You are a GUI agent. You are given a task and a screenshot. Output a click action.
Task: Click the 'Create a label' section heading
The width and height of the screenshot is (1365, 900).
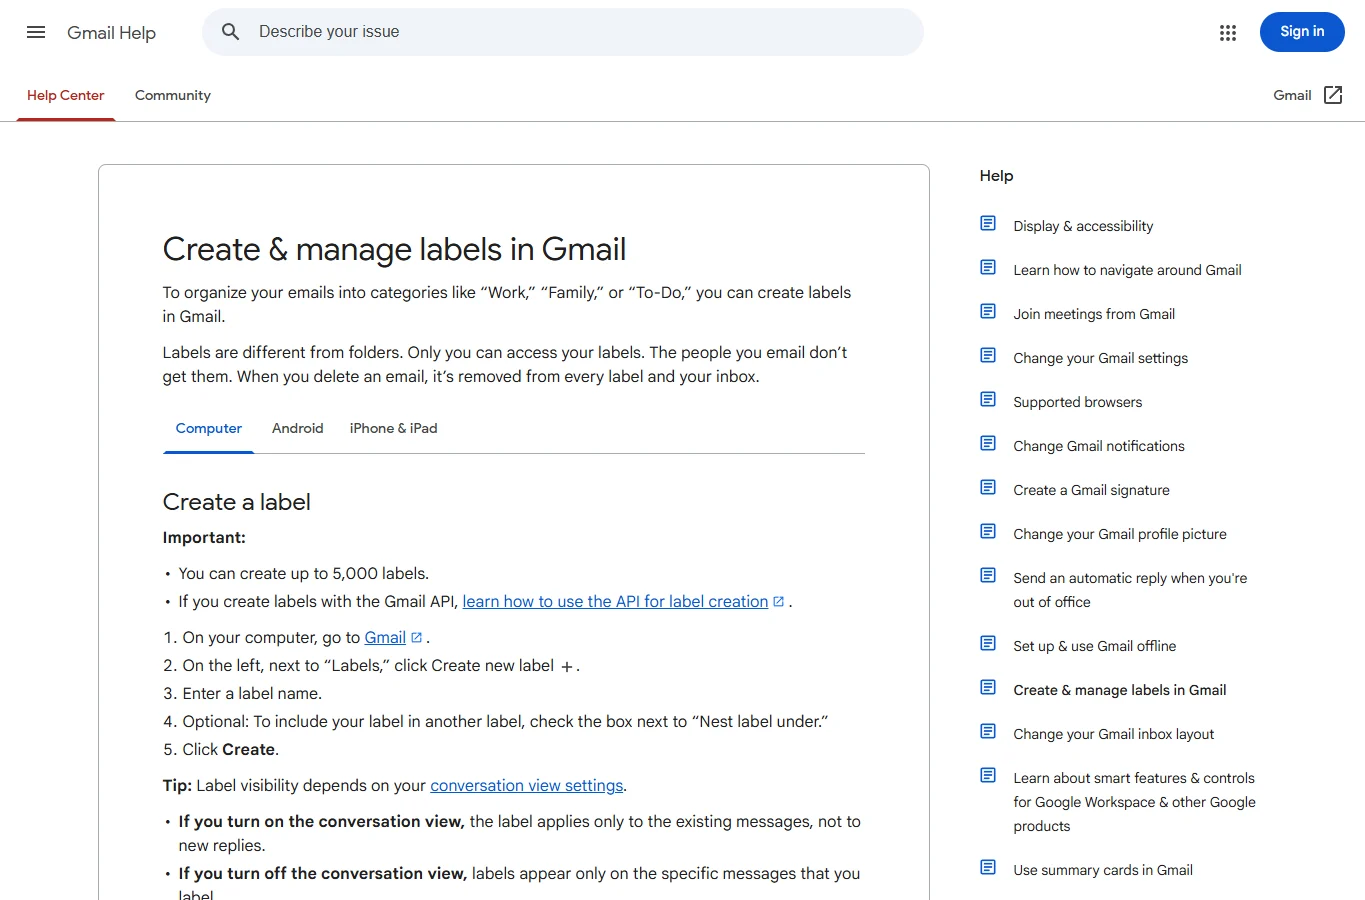(237, 502)
